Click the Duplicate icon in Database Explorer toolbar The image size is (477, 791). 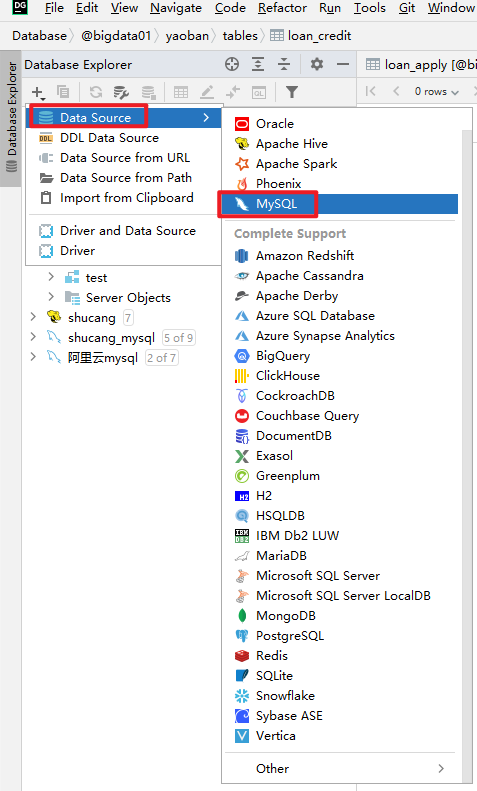(63, 92)
